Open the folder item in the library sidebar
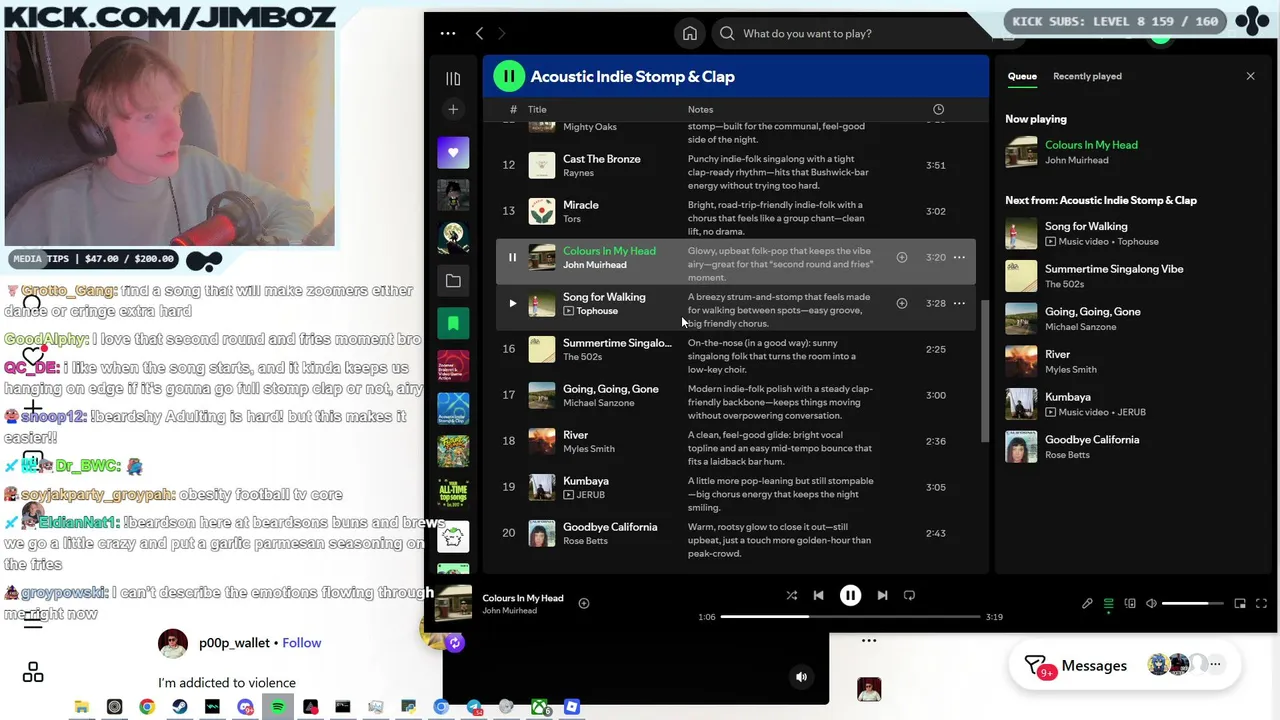The height and width of the screenshot is (720, 1280). click(453, 281)
